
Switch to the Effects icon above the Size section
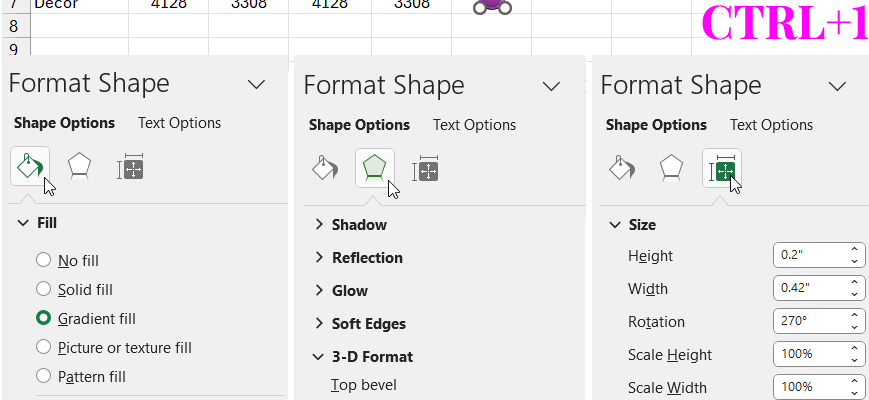point(671,168)
